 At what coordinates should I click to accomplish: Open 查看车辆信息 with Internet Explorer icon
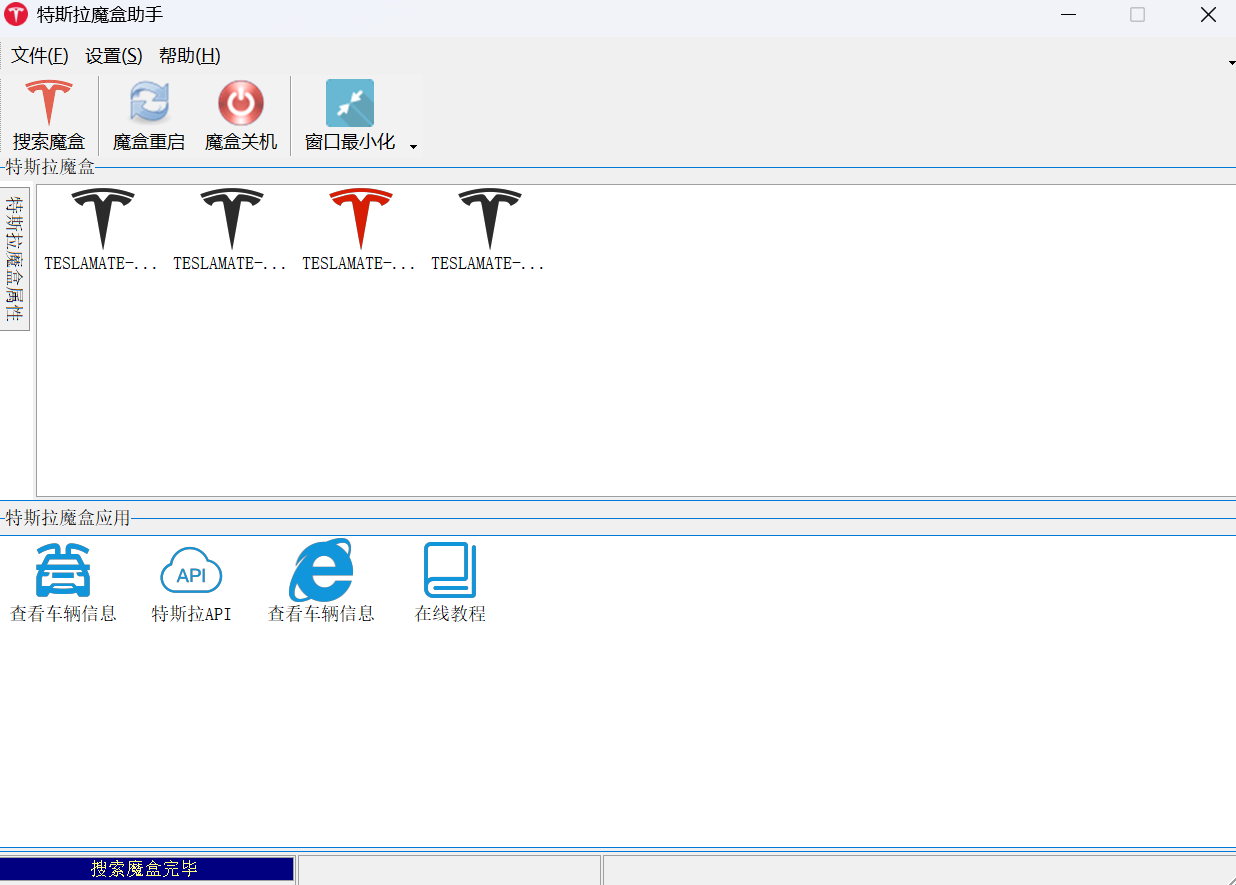pyautogui.click(x=321, y=571)
